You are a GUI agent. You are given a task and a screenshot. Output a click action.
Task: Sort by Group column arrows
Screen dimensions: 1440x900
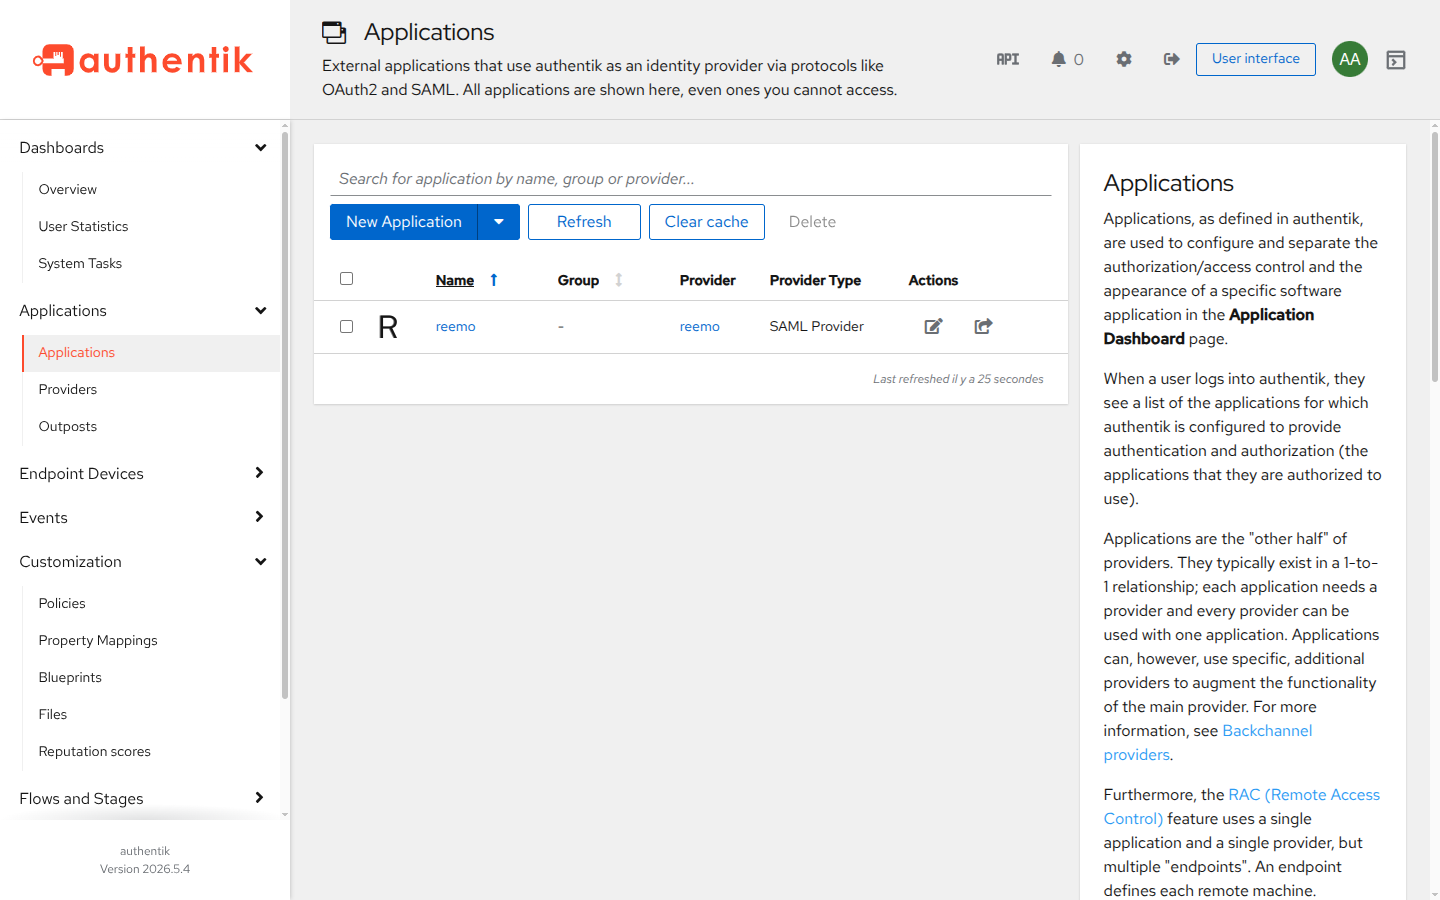(x=619, y=280)
